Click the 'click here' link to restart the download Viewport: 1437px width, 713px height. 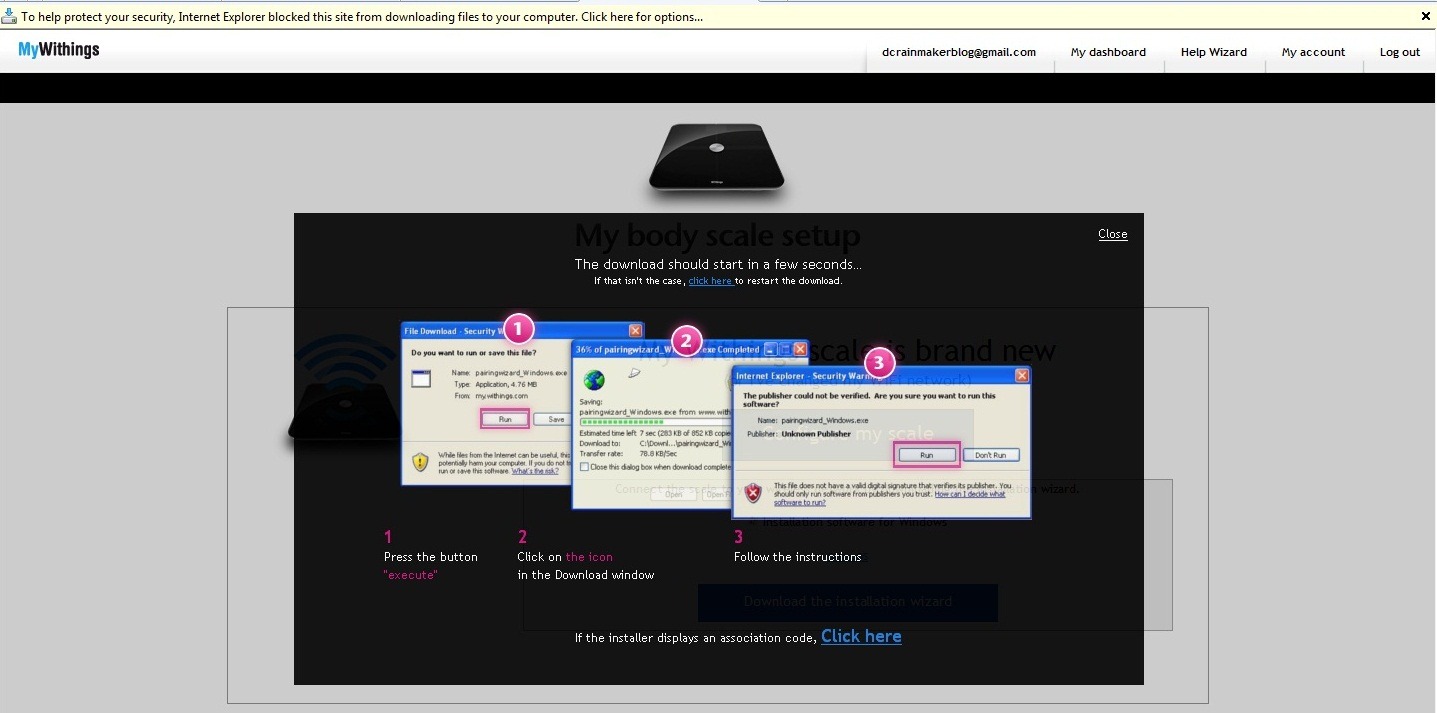pos(710,281)
